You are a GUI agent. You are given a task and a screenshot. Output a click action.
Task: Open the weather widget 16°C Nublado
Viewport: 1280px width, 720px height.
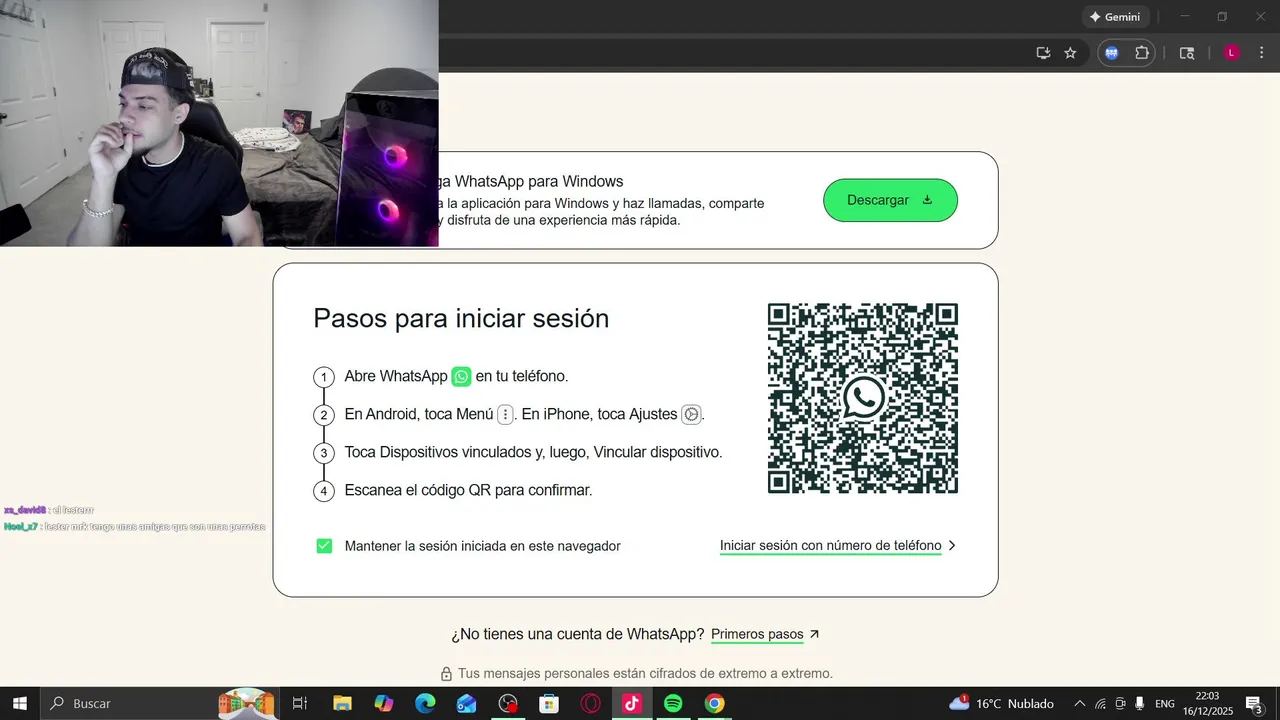tap(1004, 703)
